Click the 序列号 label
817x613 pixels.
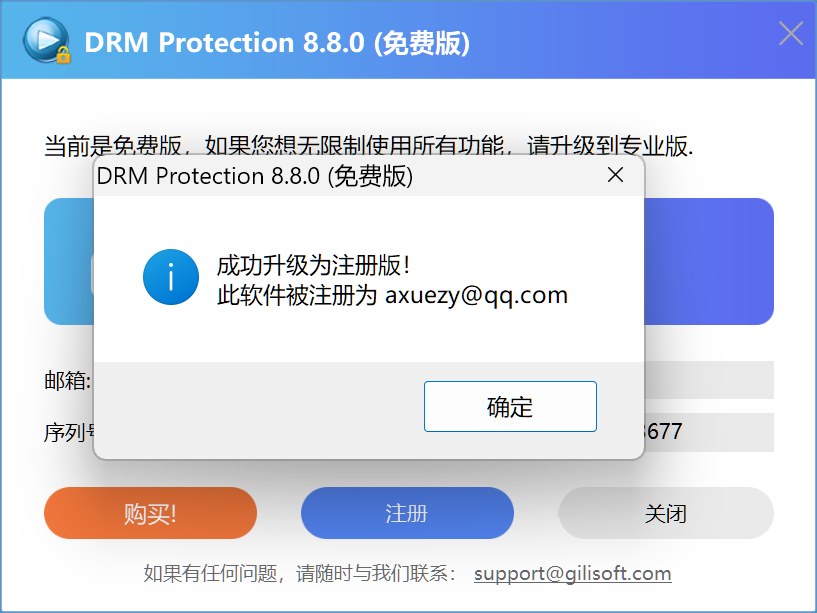click(x=69, y=433)
